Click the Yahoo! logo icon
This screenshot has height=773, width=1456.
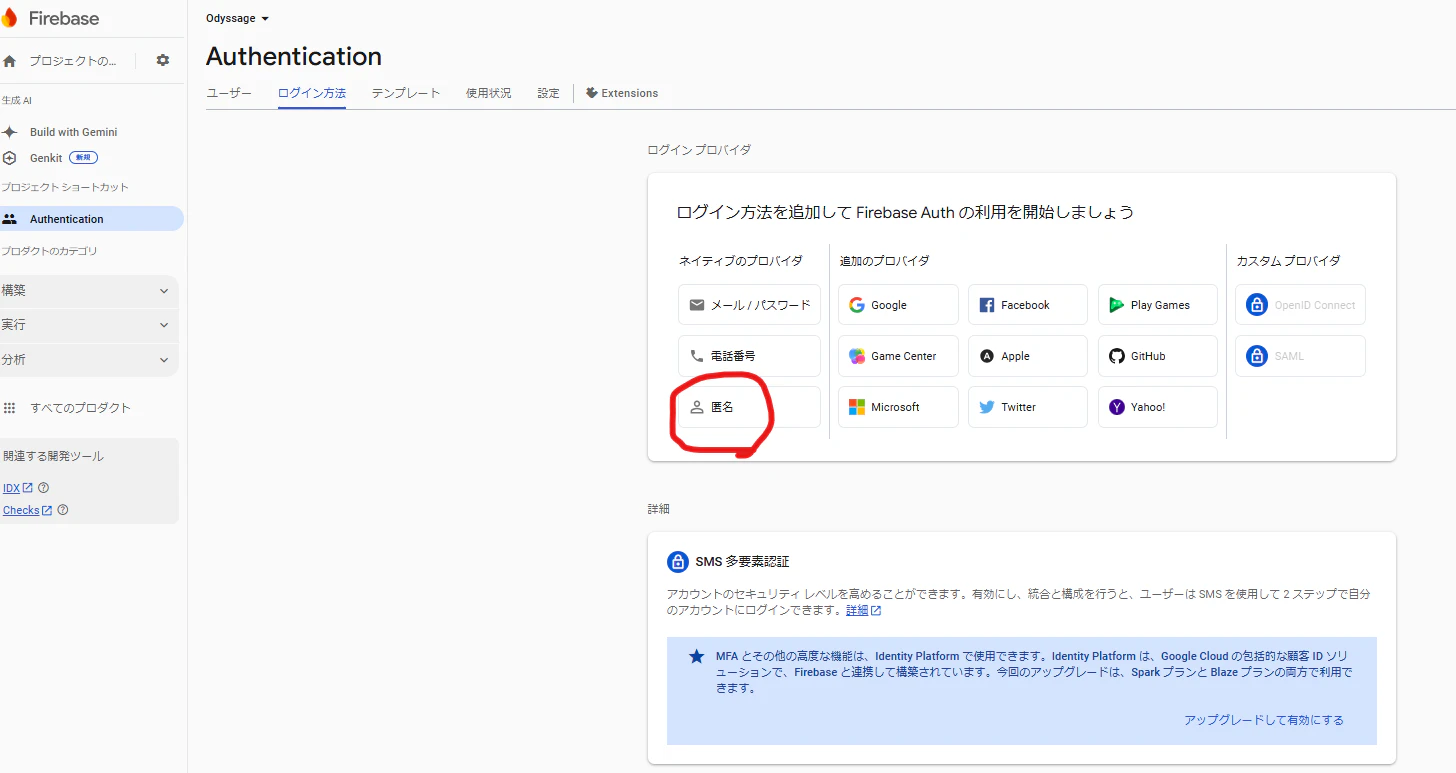click(1117, 407)
